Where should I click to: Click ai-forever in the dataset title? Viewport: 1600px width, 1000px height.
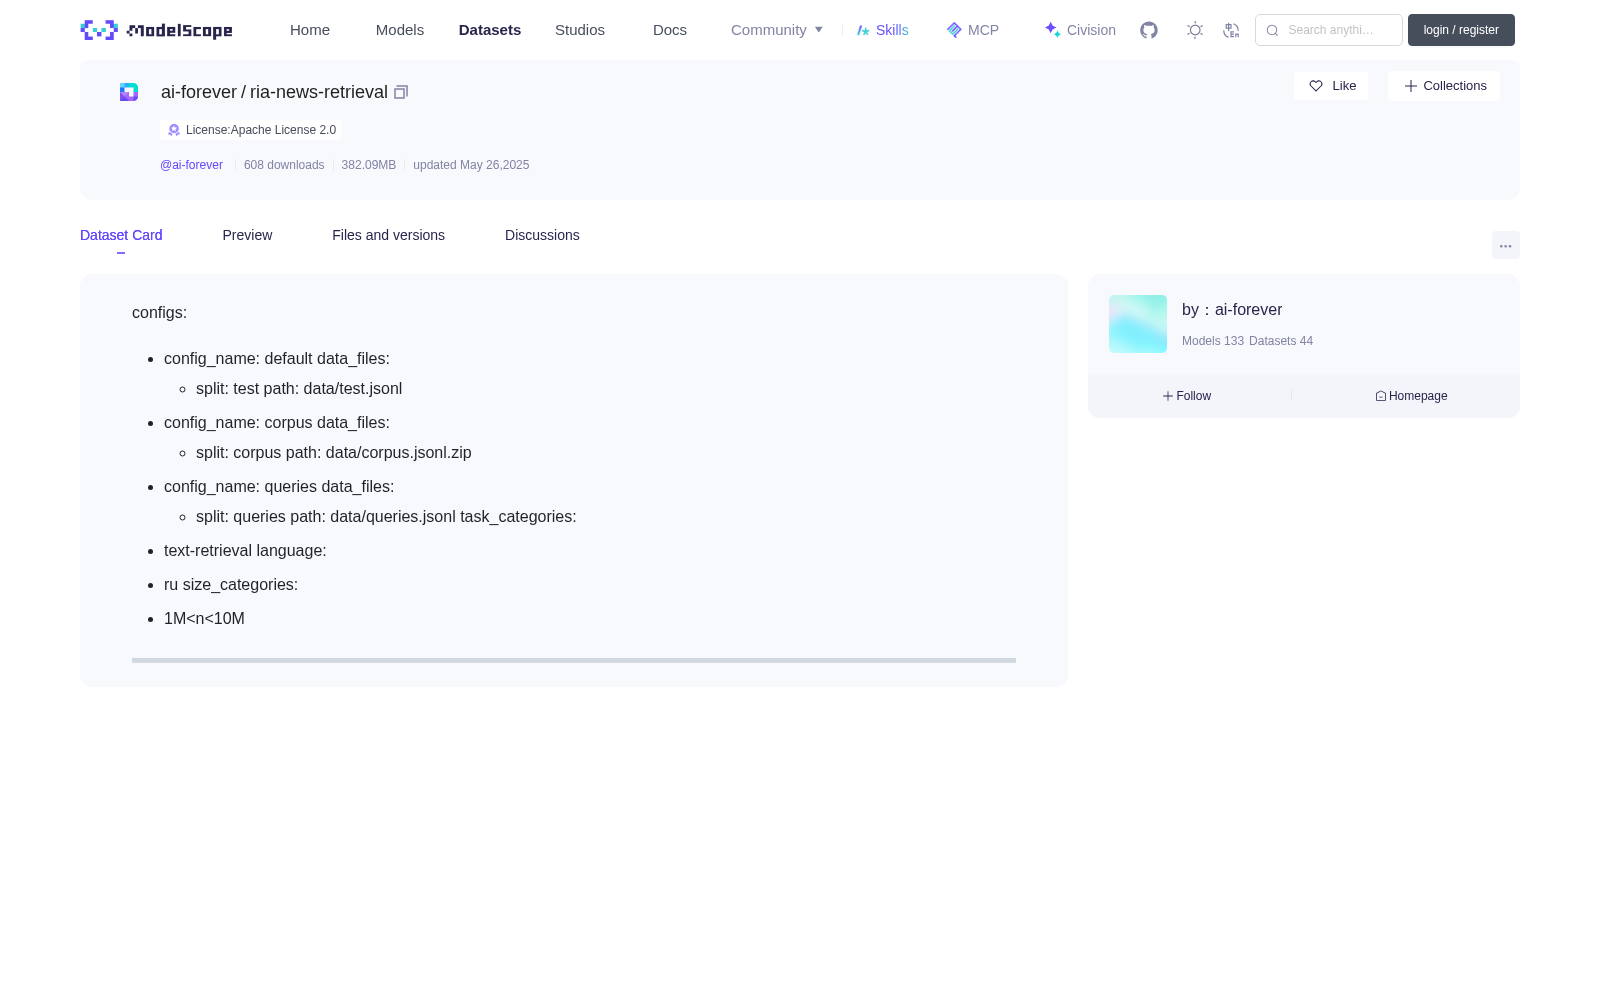coord(199,92)
